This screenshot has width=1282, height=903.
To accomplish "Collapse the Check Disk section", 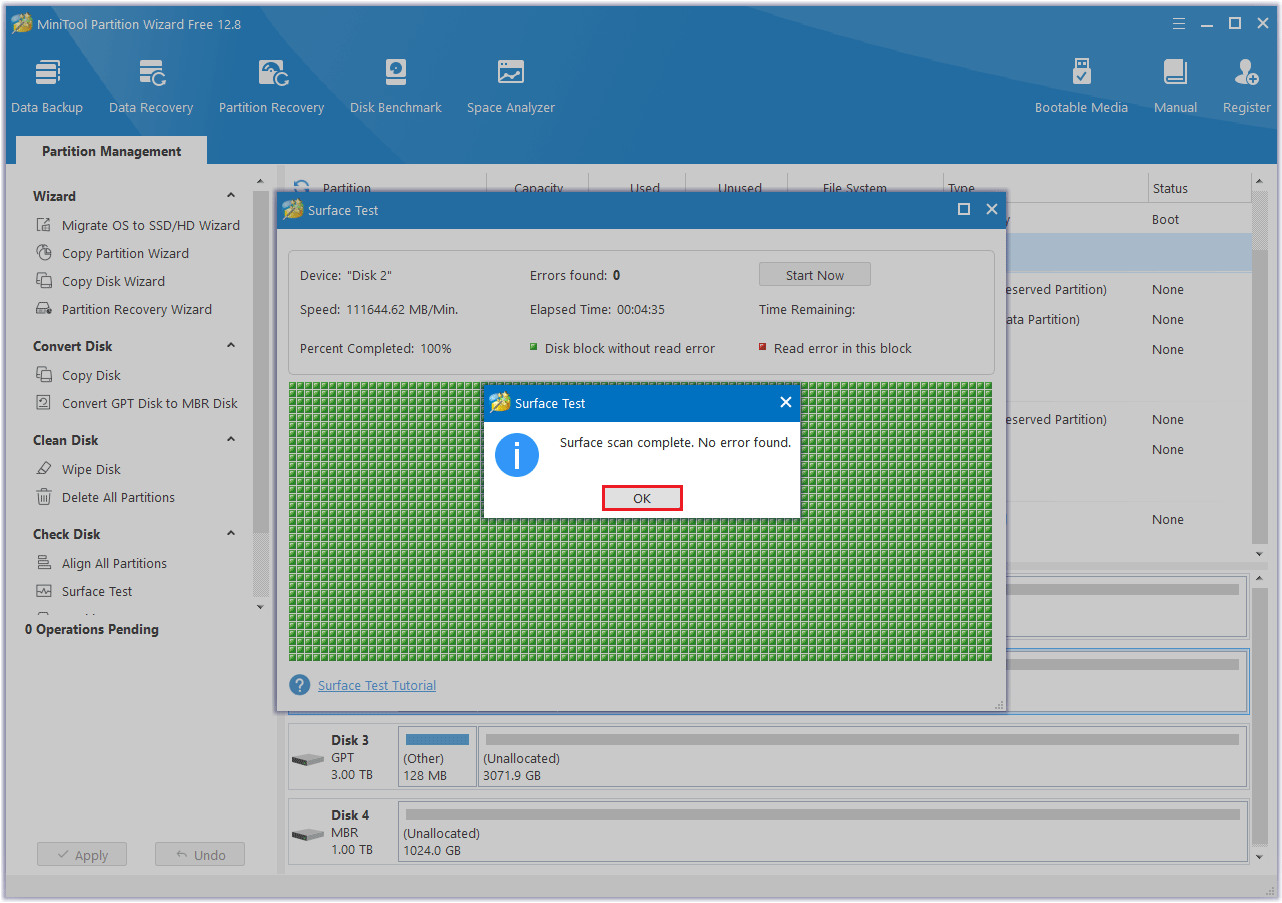I will (x=231, y=534).
